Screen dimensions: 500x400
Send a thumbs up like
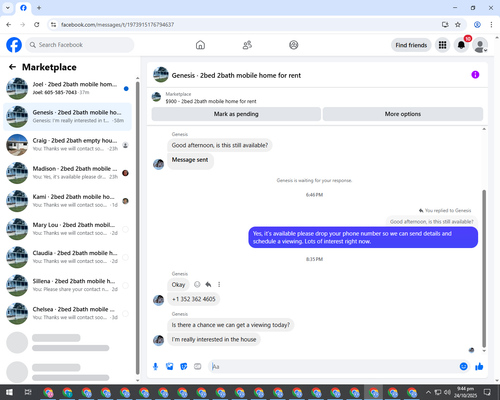pos(479,367)
